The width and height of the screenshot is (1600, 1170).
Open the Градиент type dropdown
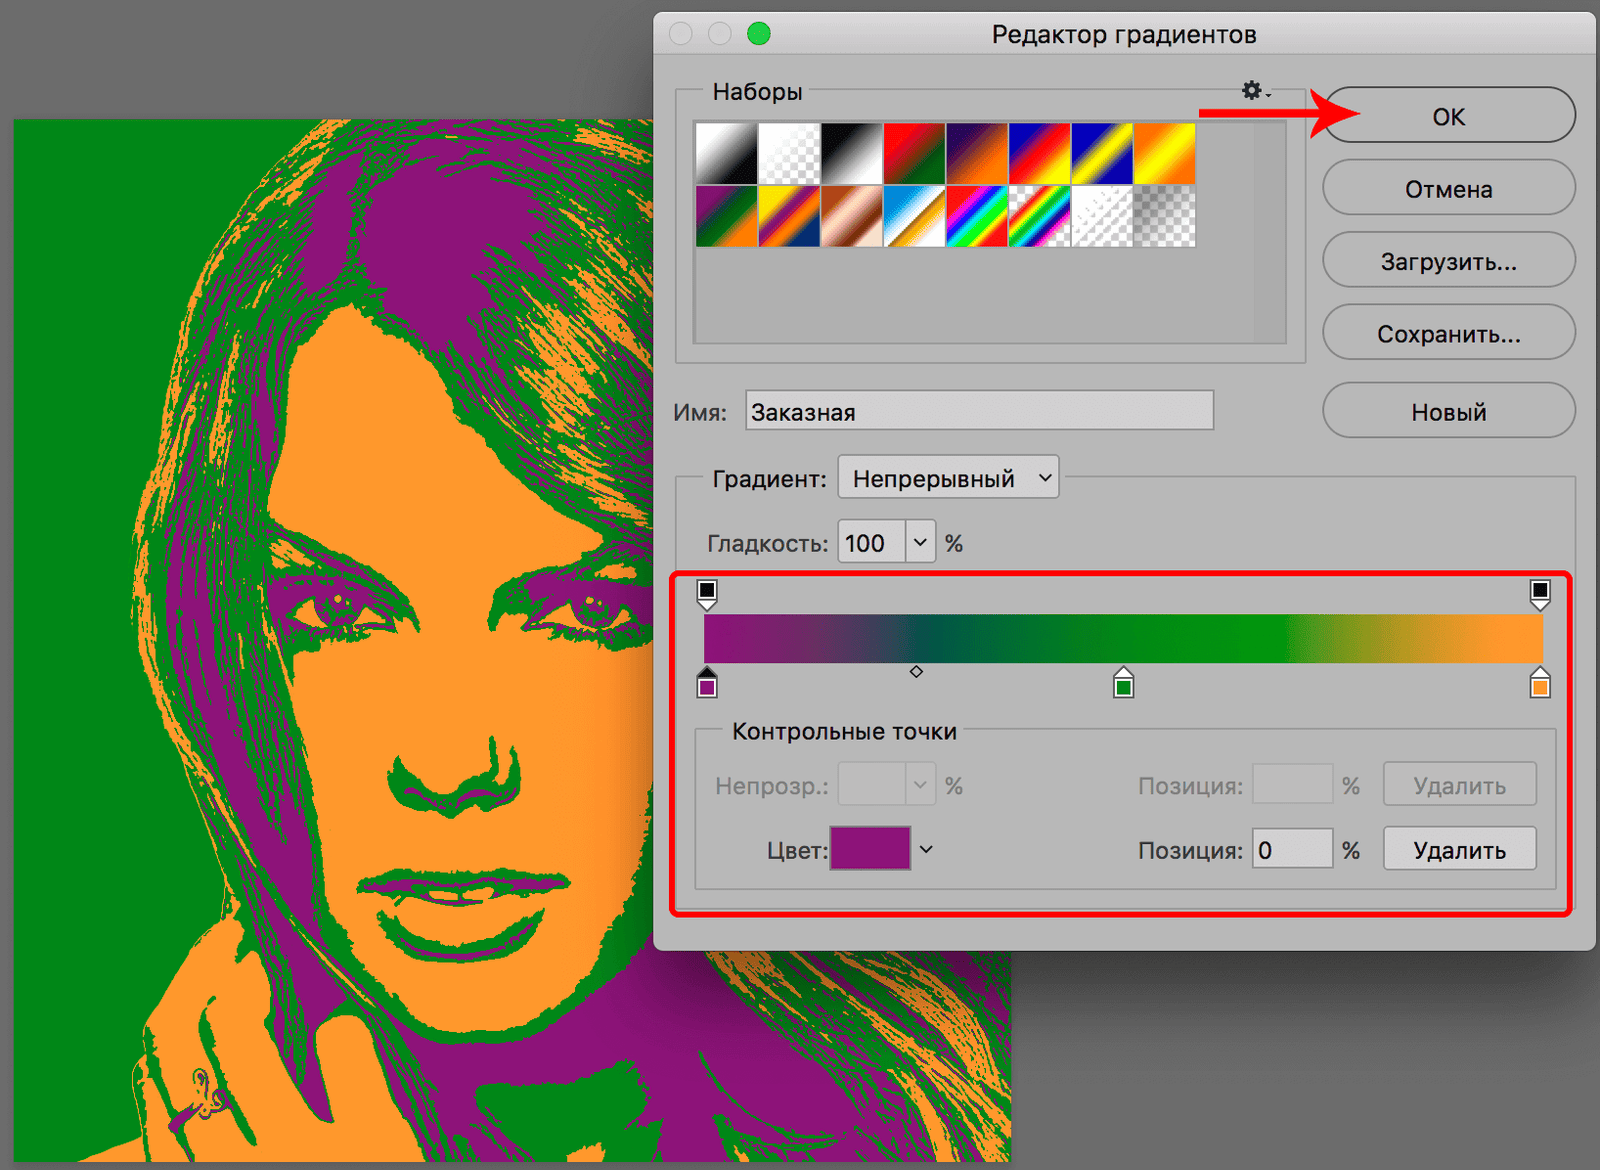click(947, 477)
